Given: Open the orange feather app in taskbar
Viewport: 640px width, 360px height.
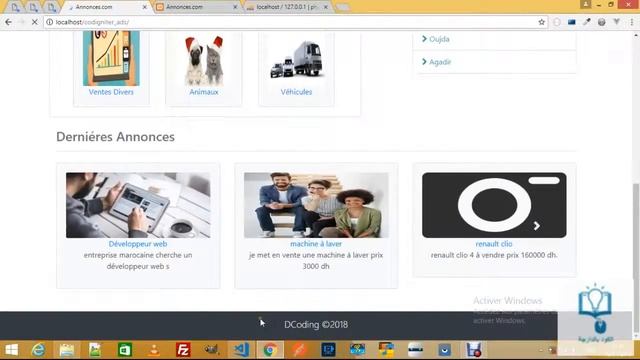Looking at the screenshot, I should 299,350.
